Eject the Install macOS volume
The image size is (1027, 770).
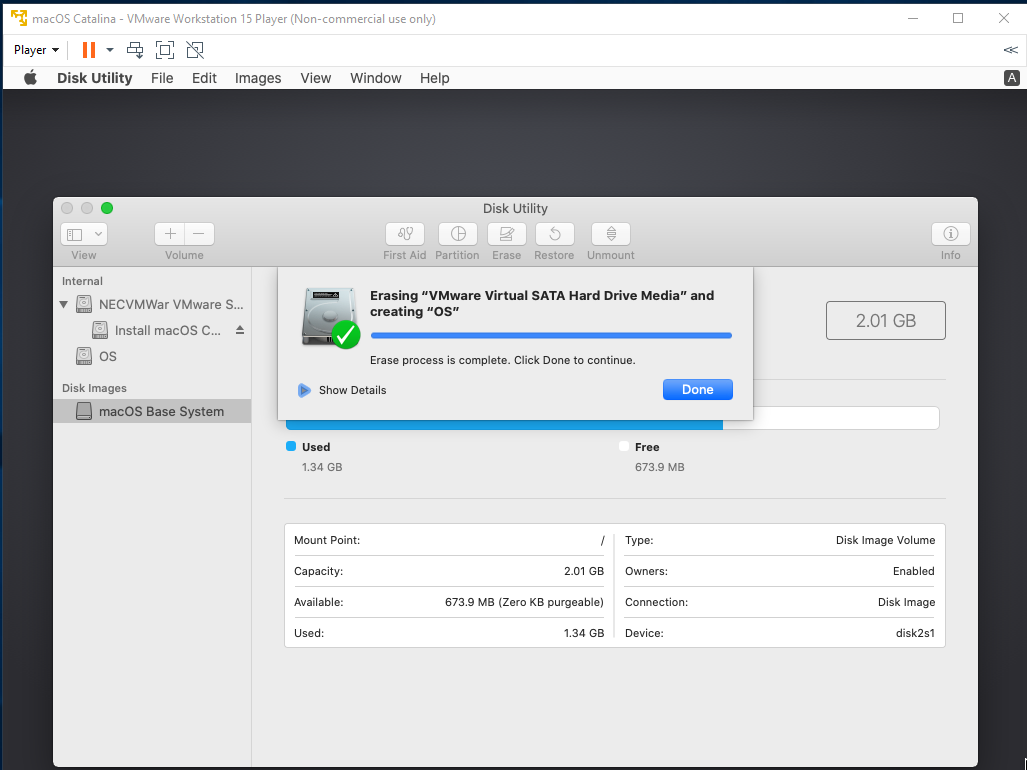pyautogui.click(x=240, y=330)
